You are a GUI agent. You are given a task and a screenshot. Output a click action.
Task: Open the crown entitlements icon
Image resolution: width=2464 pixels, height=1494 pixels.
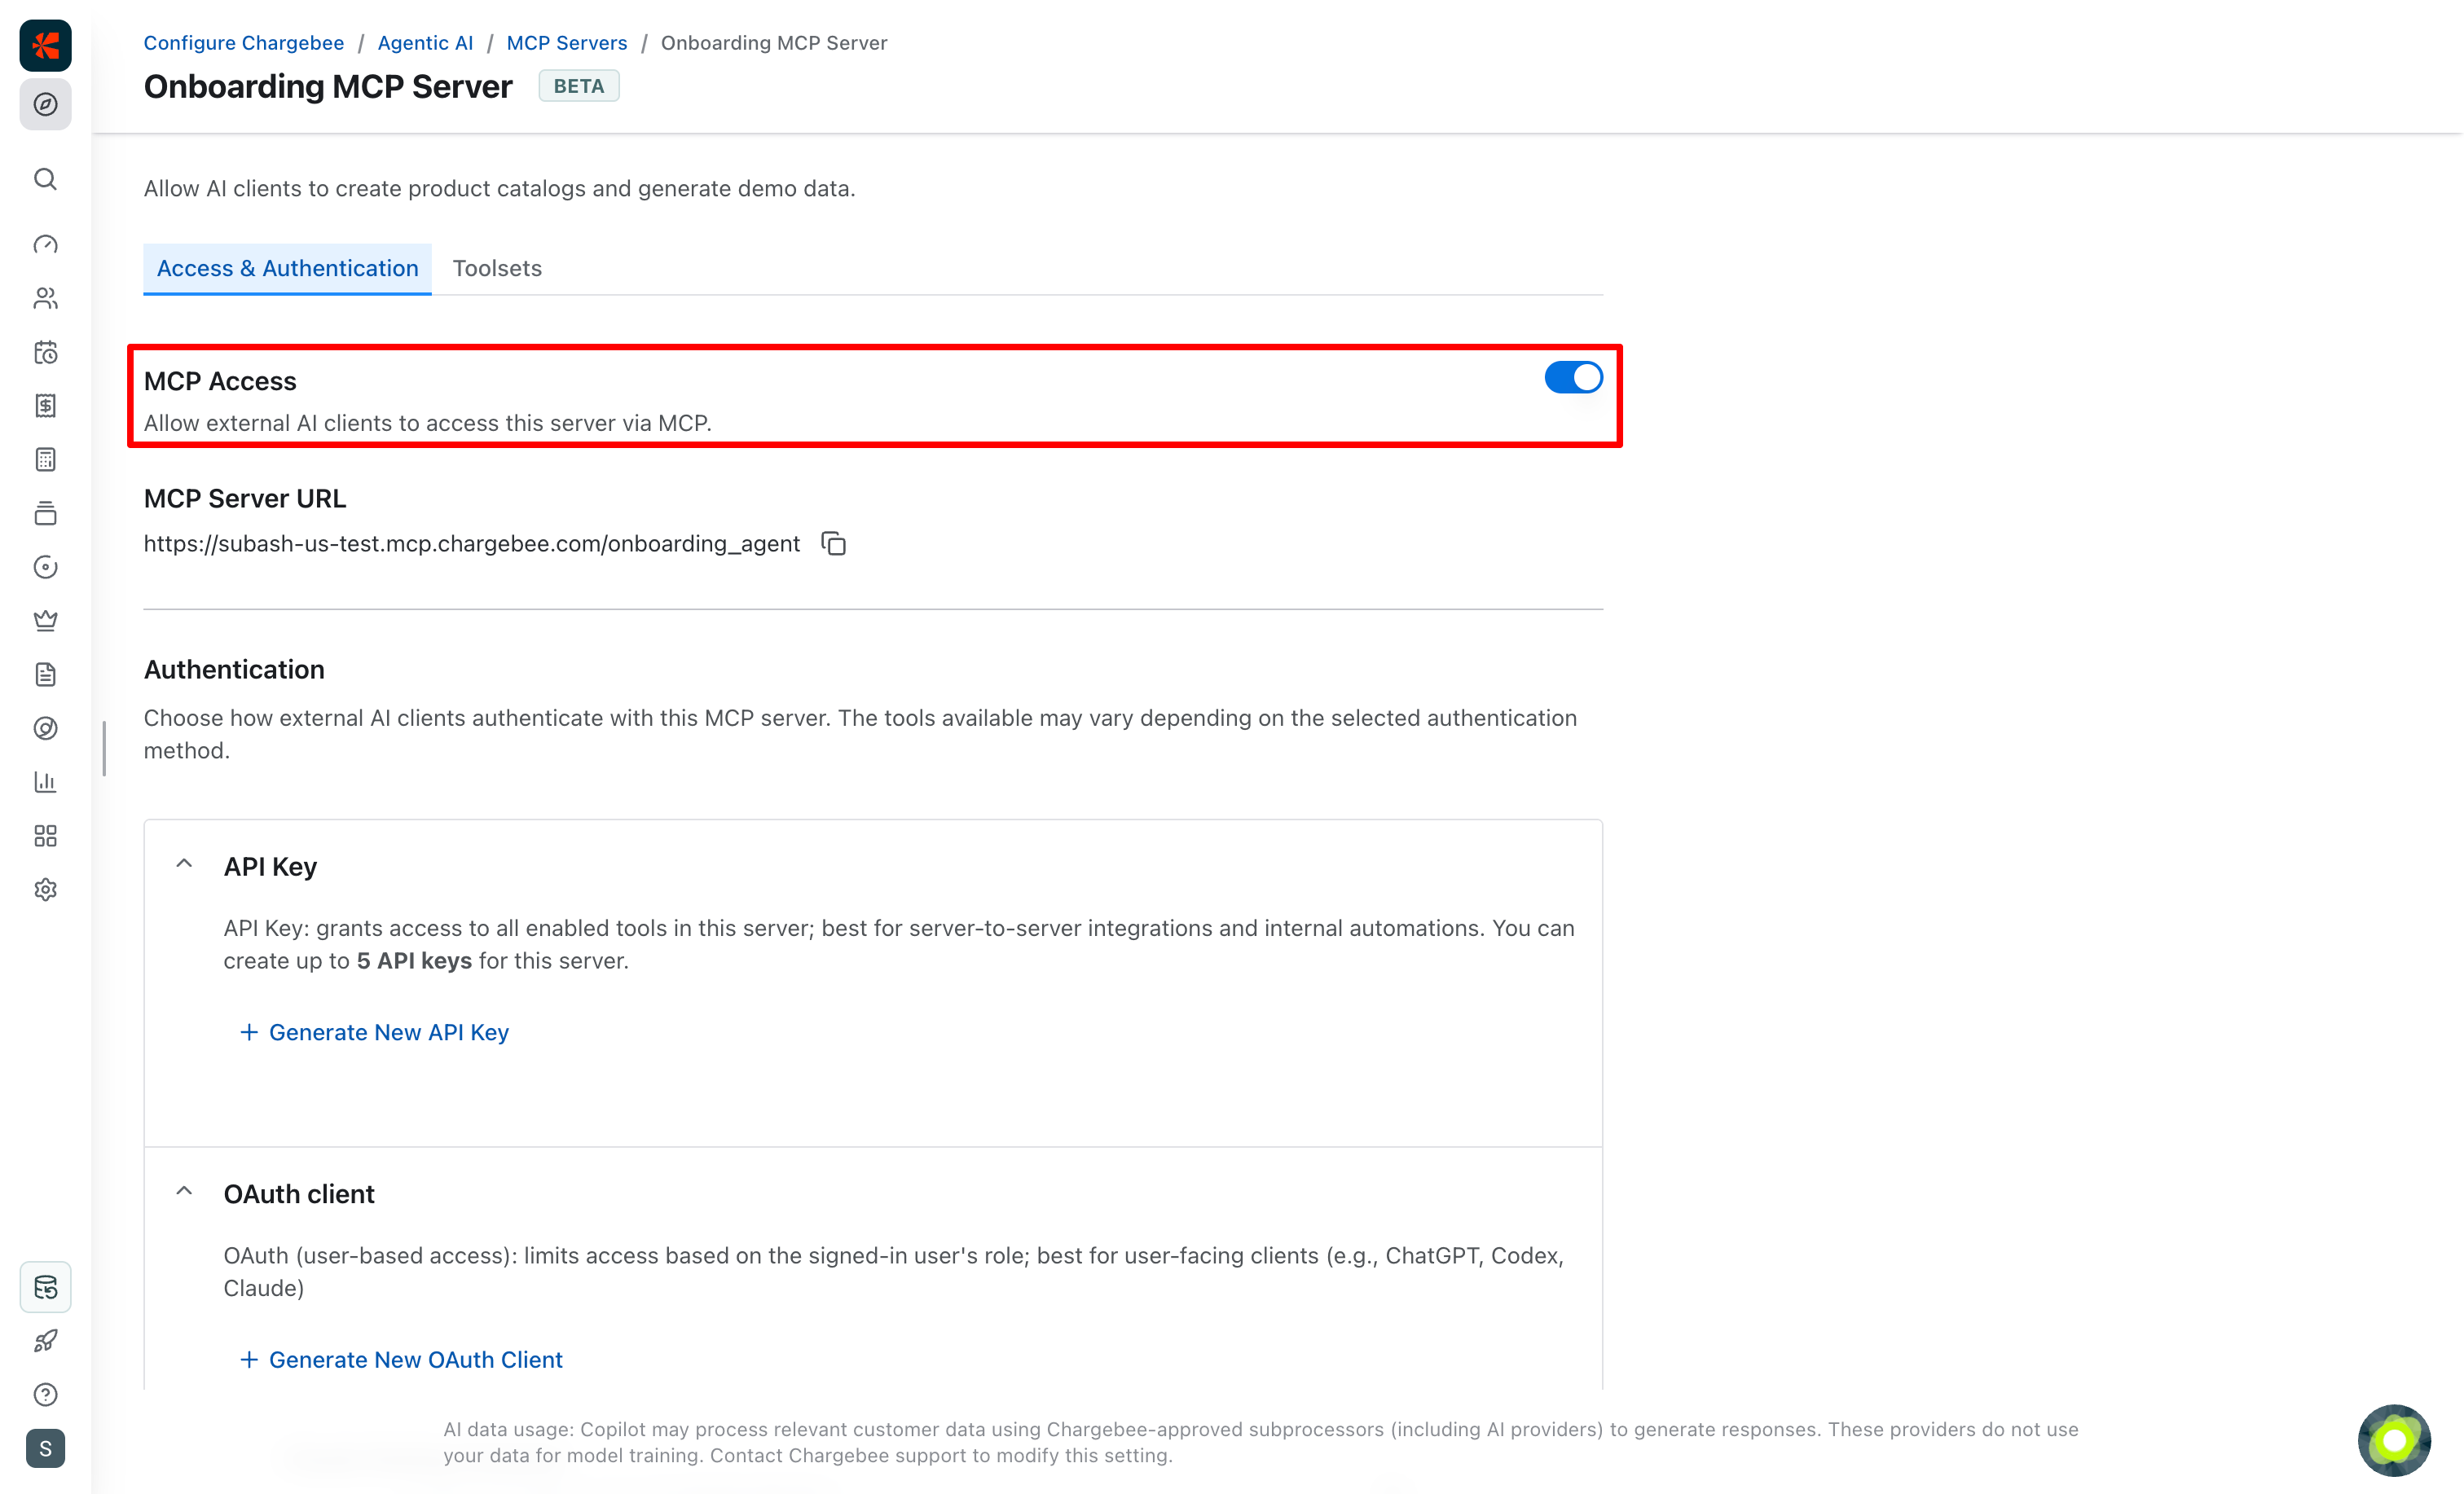45,620
